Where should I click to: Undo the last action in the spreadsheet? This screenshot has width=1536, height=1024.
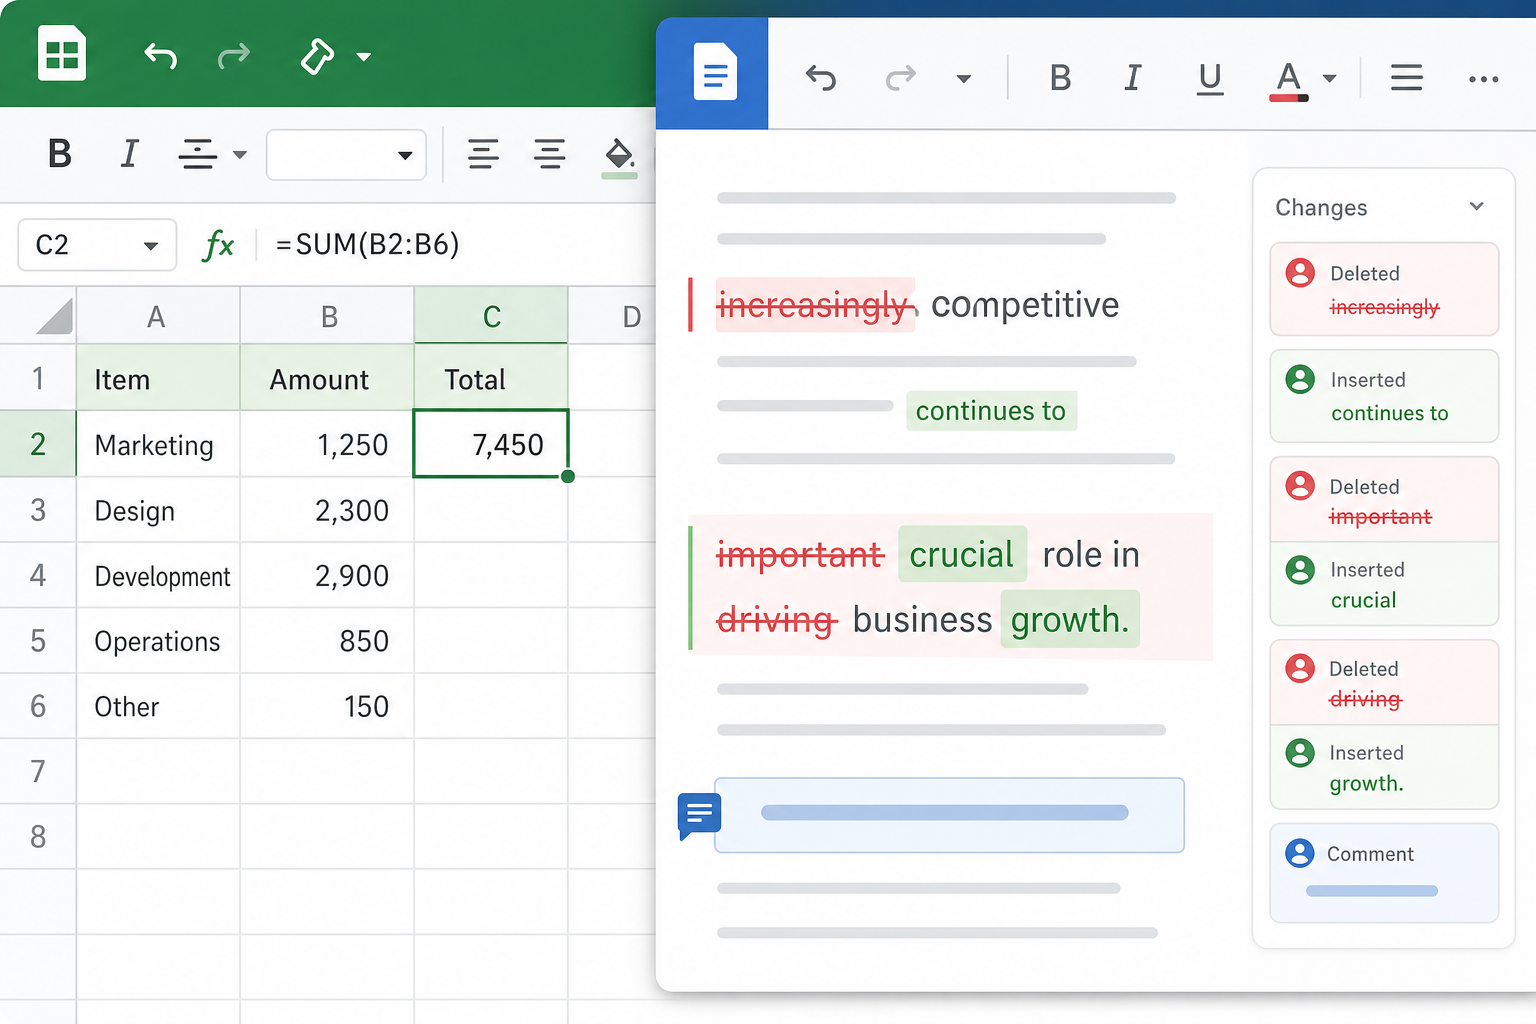pos(160,56)
